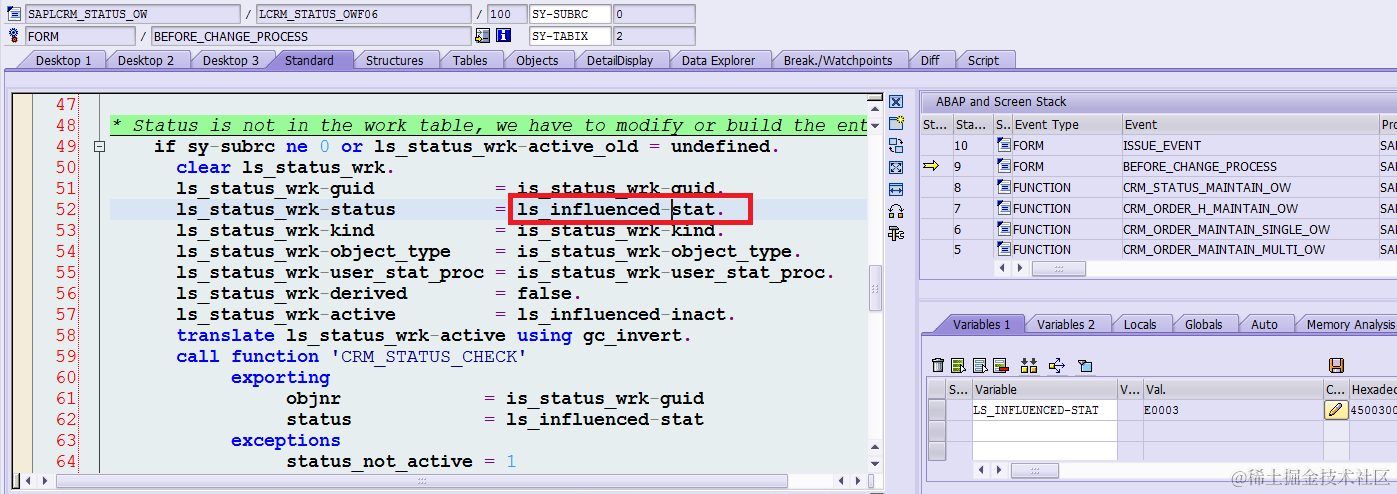Click the filter-style icon in Variables toolbar
The image size is (1397, 494).
1085,366
